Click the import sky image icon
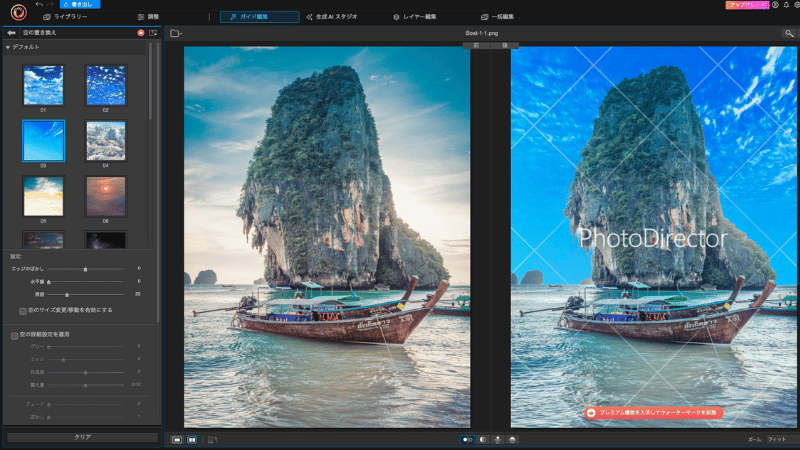Viewport: 800px width, 450px height. [153, 33]
